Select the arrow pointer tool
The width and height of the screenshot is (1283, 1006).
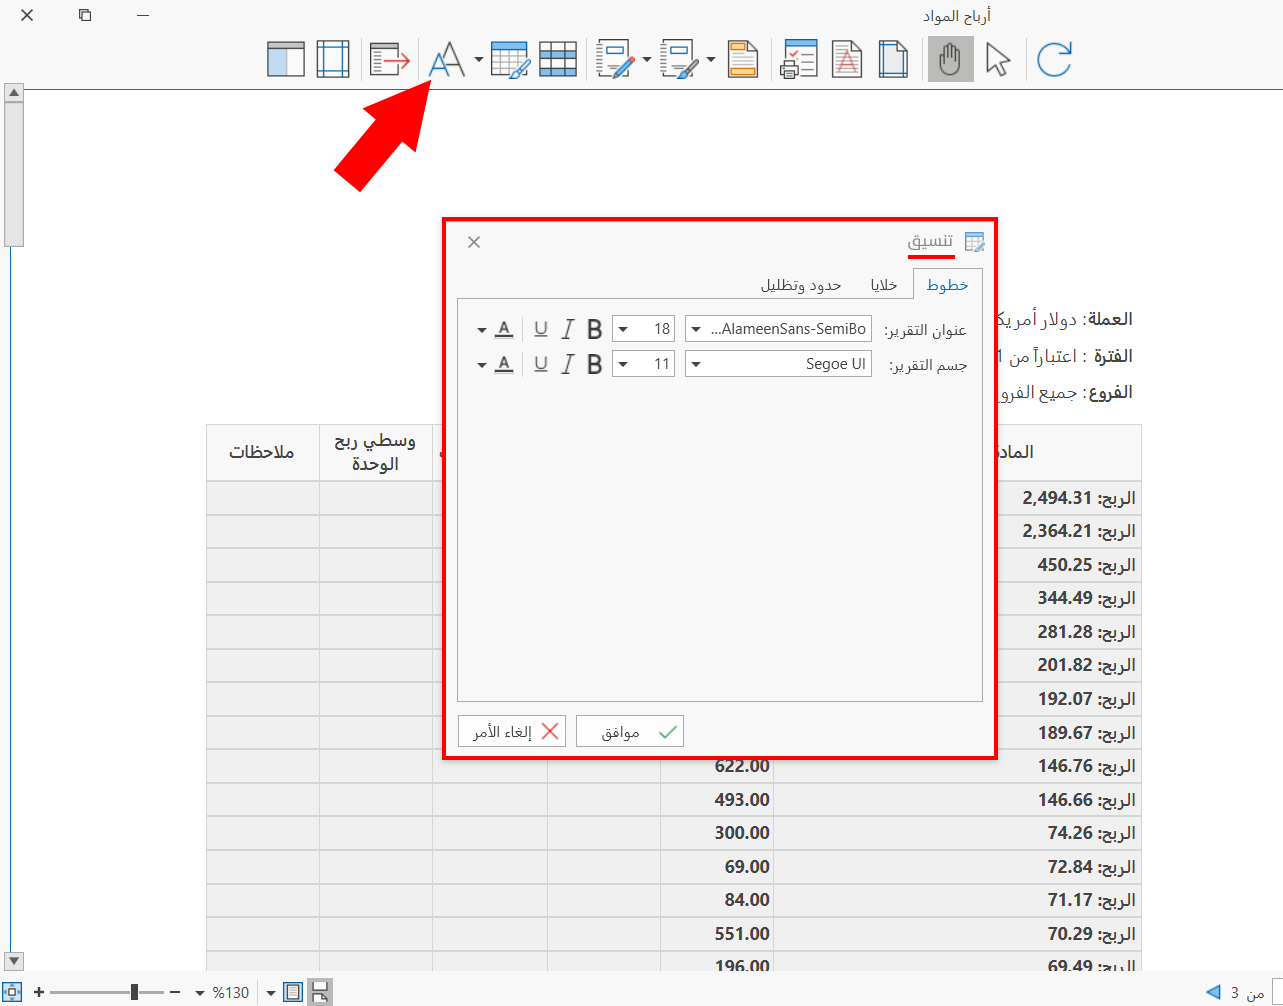pos(998,59)
